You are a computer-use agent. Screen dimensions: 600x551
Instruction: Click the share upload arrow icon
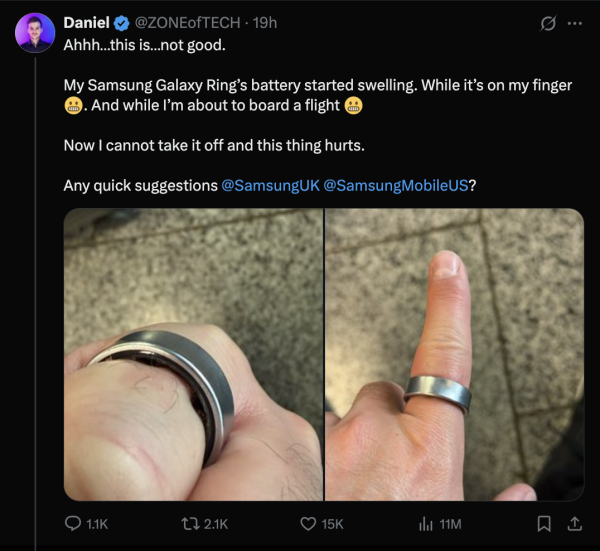[x=574, y=523]
